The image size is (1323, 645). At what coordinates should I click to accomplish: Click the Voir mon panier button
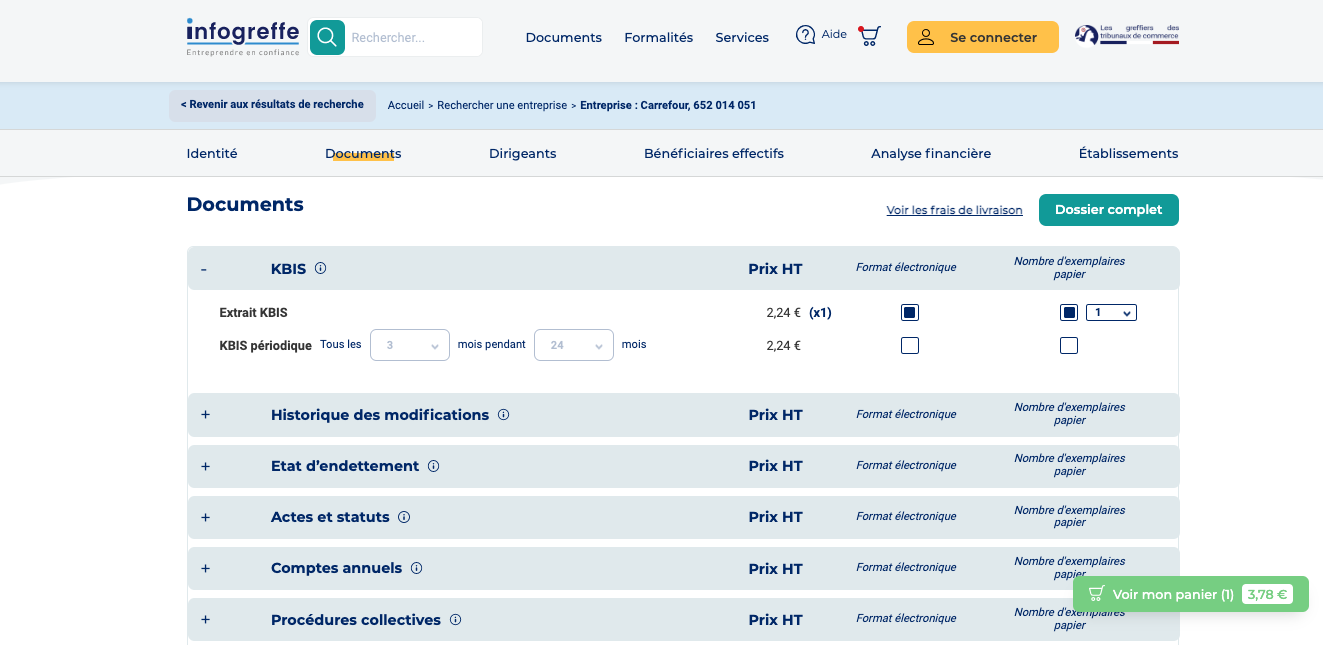1191,594
